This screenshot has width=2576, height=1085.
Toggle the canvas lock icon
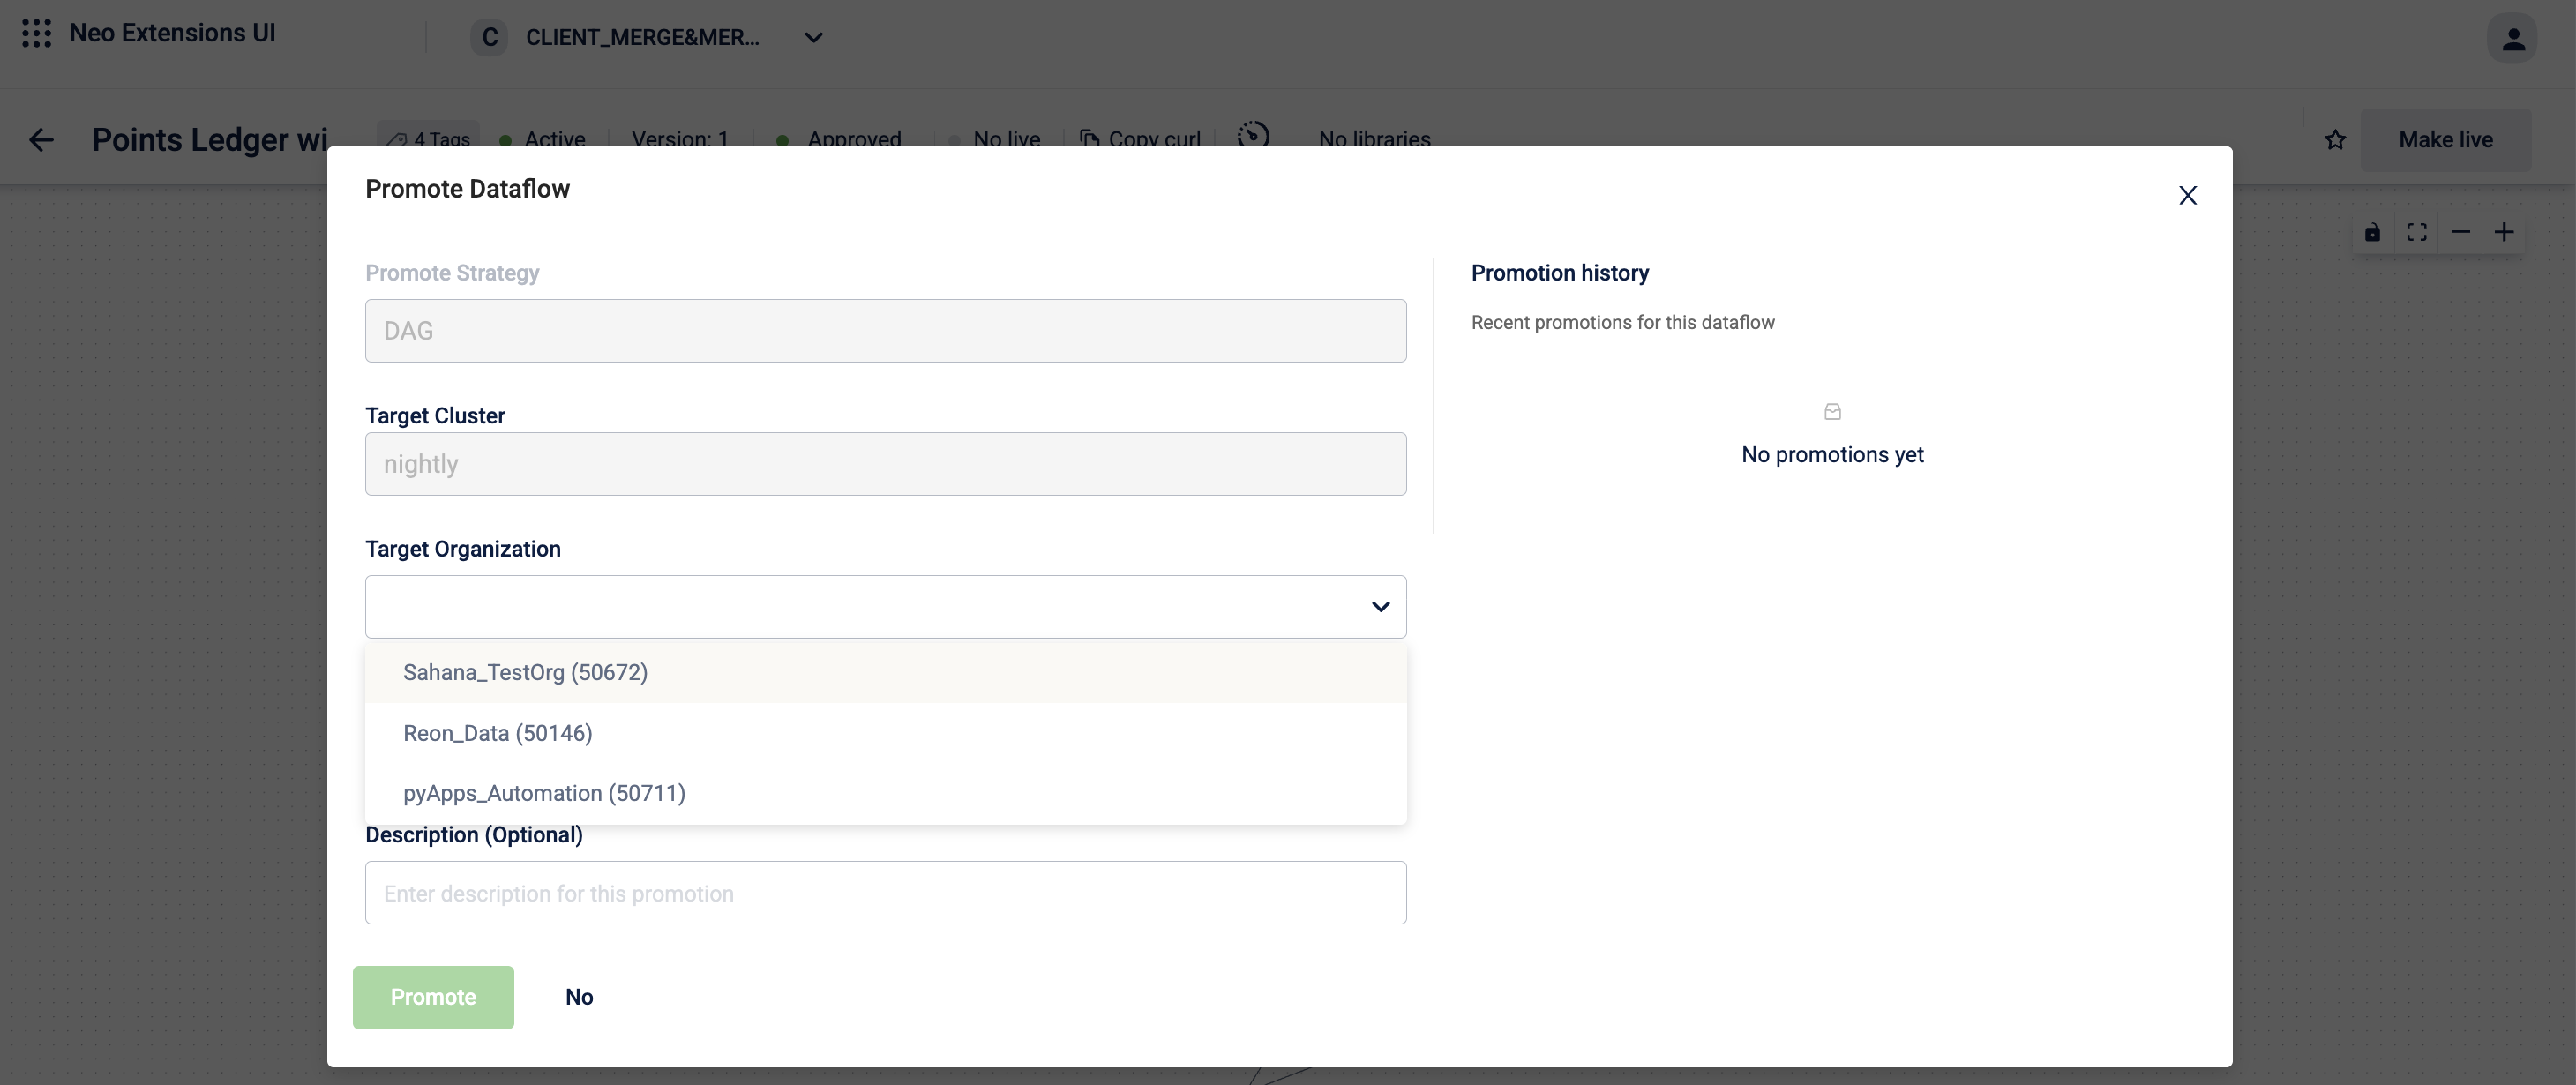(x=2372, y=233)
